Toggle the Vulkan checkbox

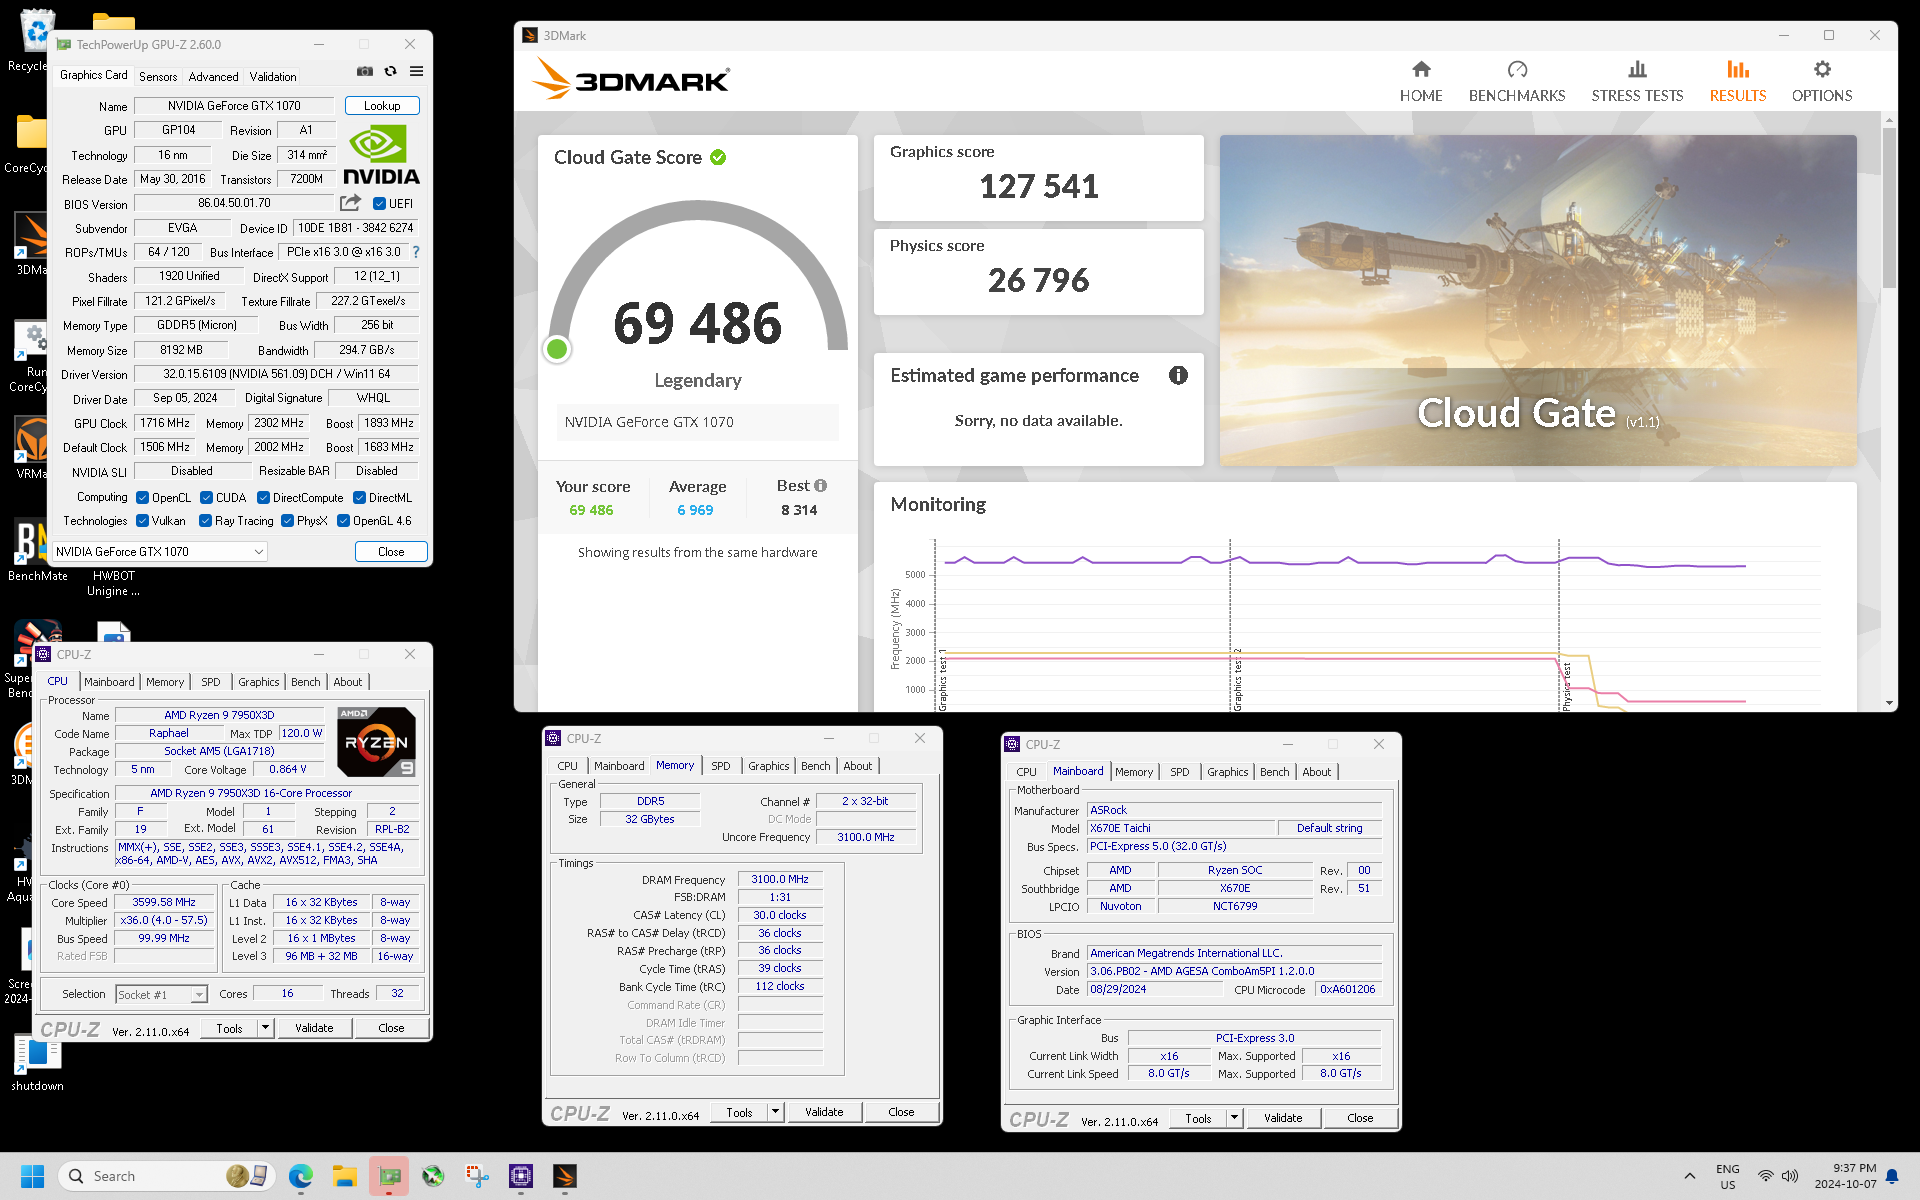coord(143,521)
